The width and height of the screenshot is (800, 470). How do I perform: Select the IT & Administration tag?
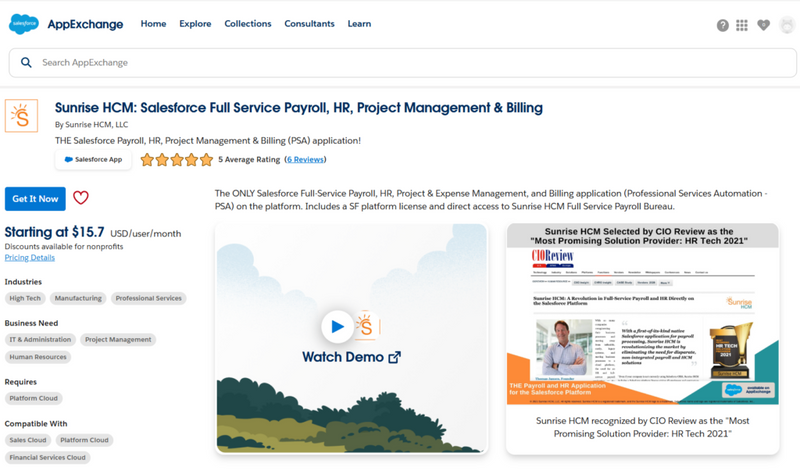pos(40,339)
